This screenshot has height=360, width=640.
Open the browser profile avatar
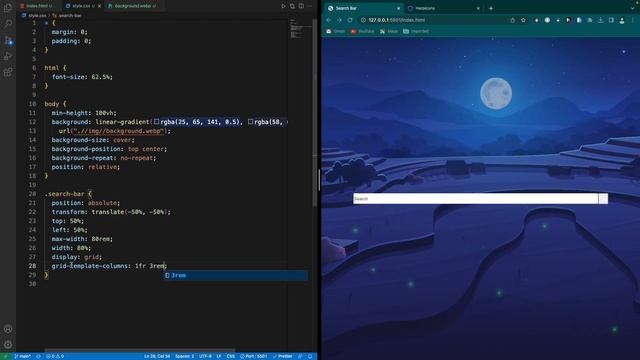click(x=622, y=20)
